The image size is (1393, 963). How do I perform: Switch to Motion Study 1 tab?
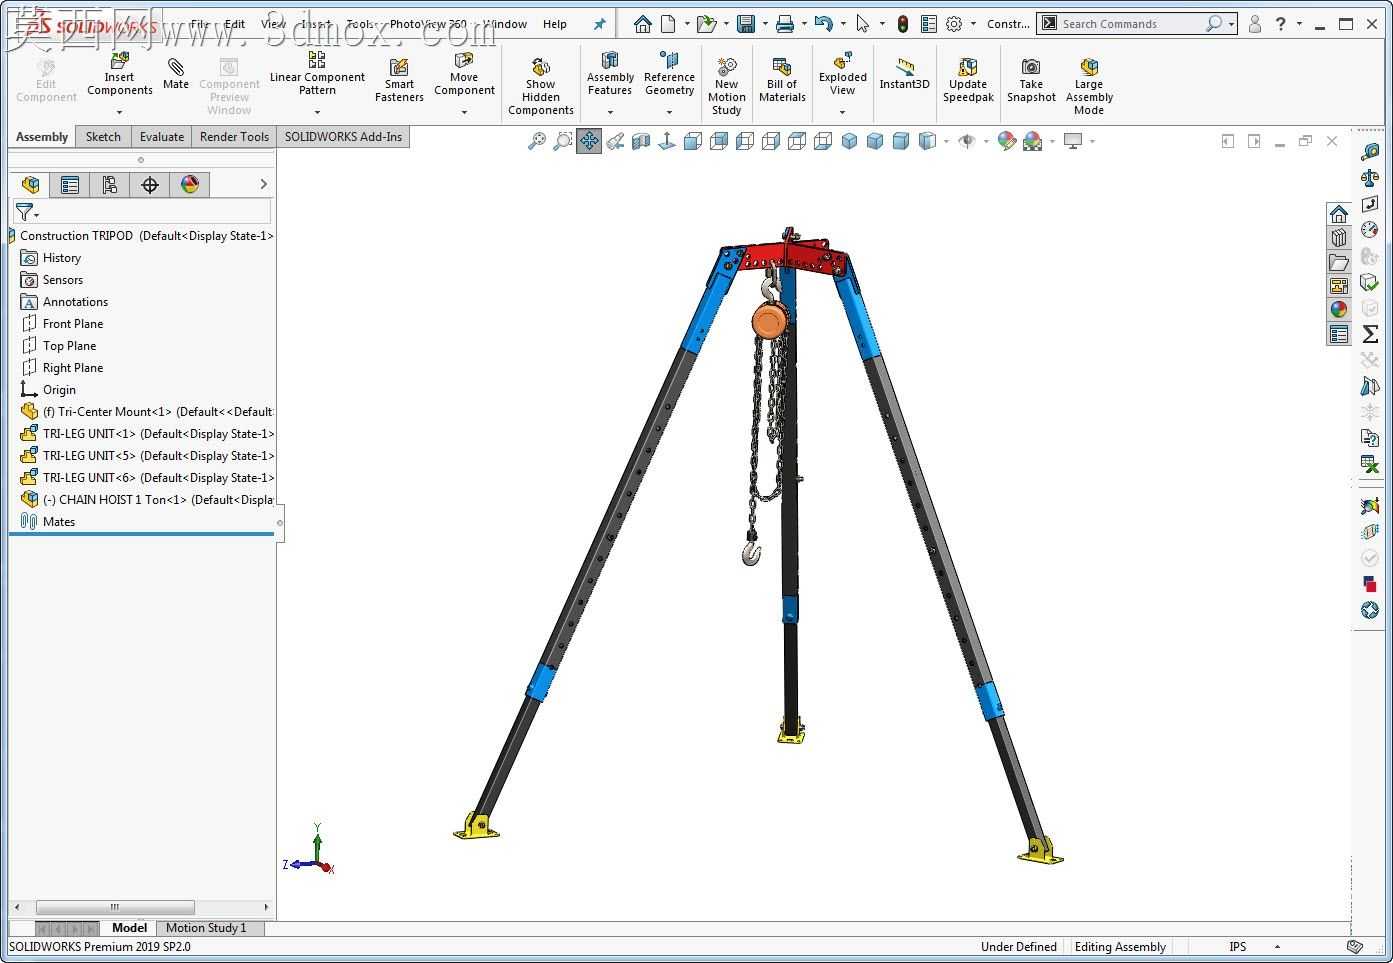click(206, 928)
